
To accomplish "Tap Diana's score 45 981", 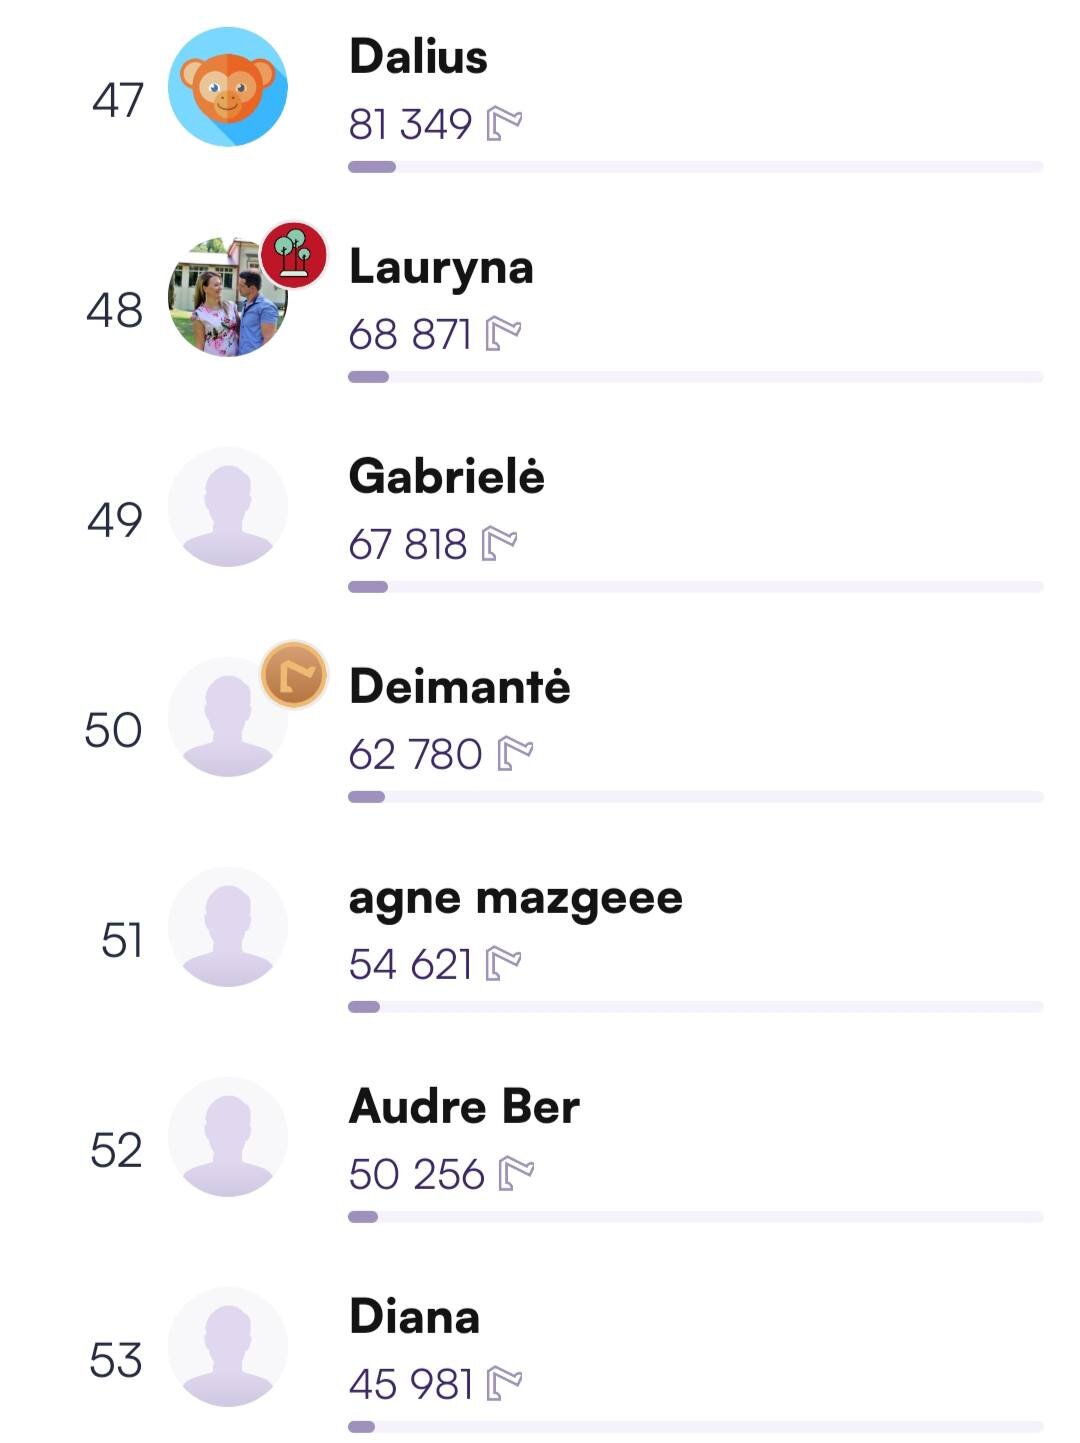I will 411,1384.
